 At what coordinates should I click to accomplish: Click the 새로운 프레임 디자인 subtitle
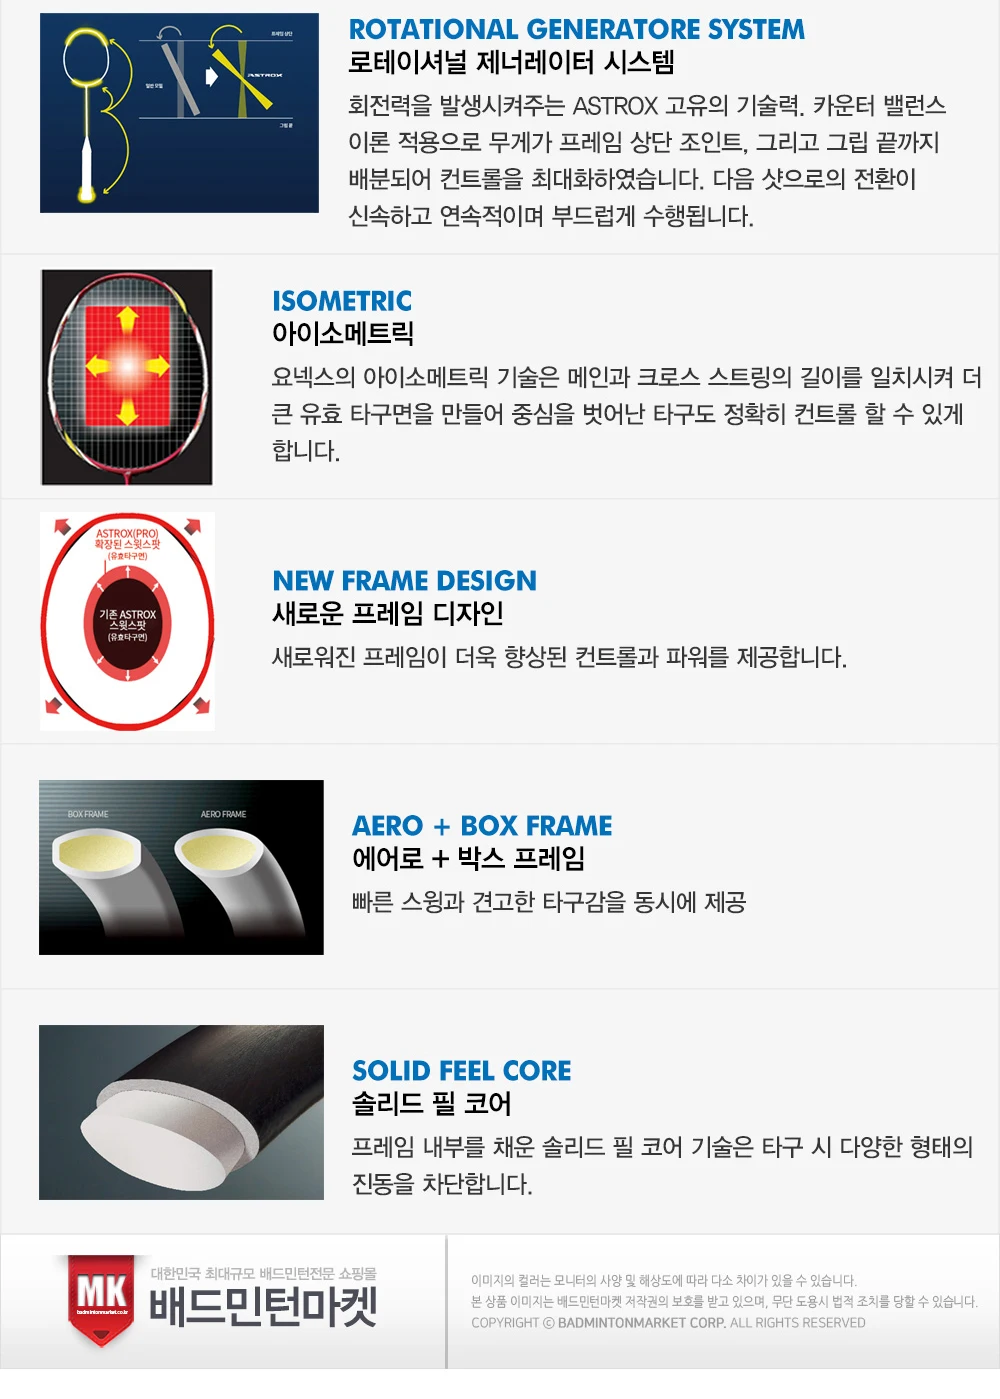click(x=388, y=613)
